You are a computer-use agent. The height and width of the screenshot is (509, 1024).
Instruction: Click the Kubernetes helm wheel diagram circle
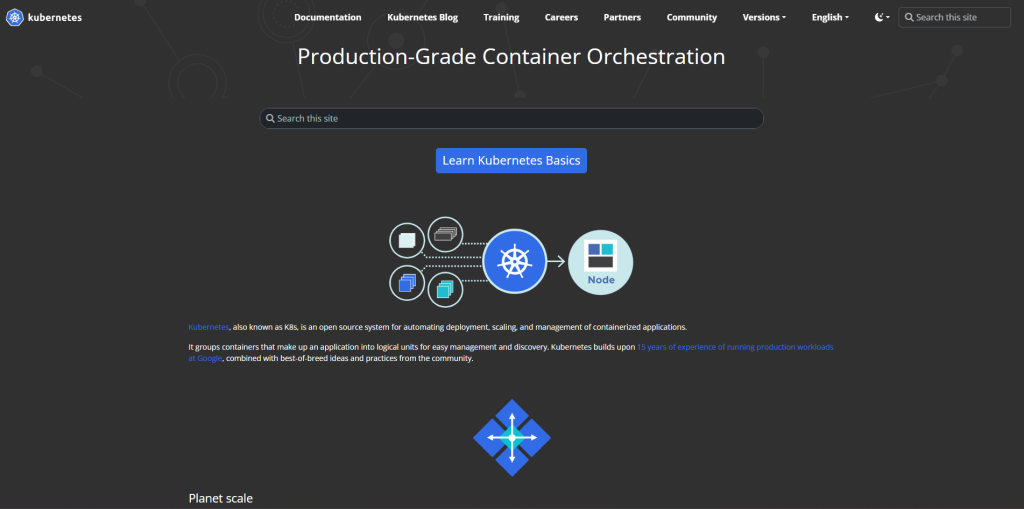[514, 261]
